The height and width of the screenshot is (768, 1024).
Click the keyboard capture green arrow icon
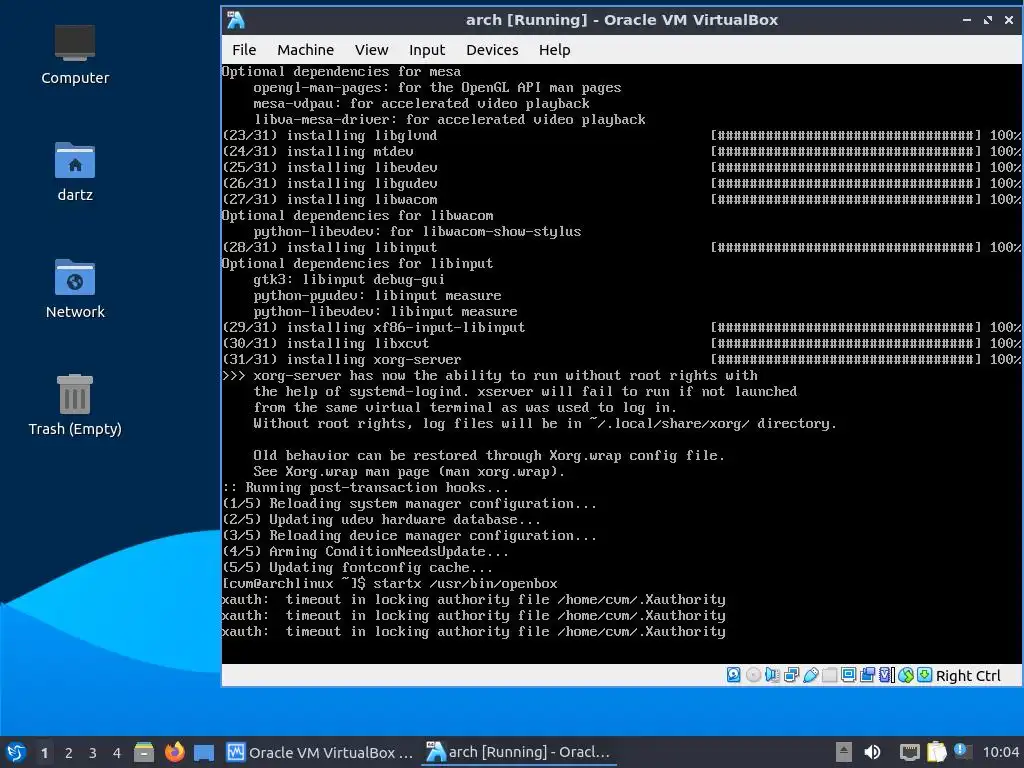click(925, 675)
